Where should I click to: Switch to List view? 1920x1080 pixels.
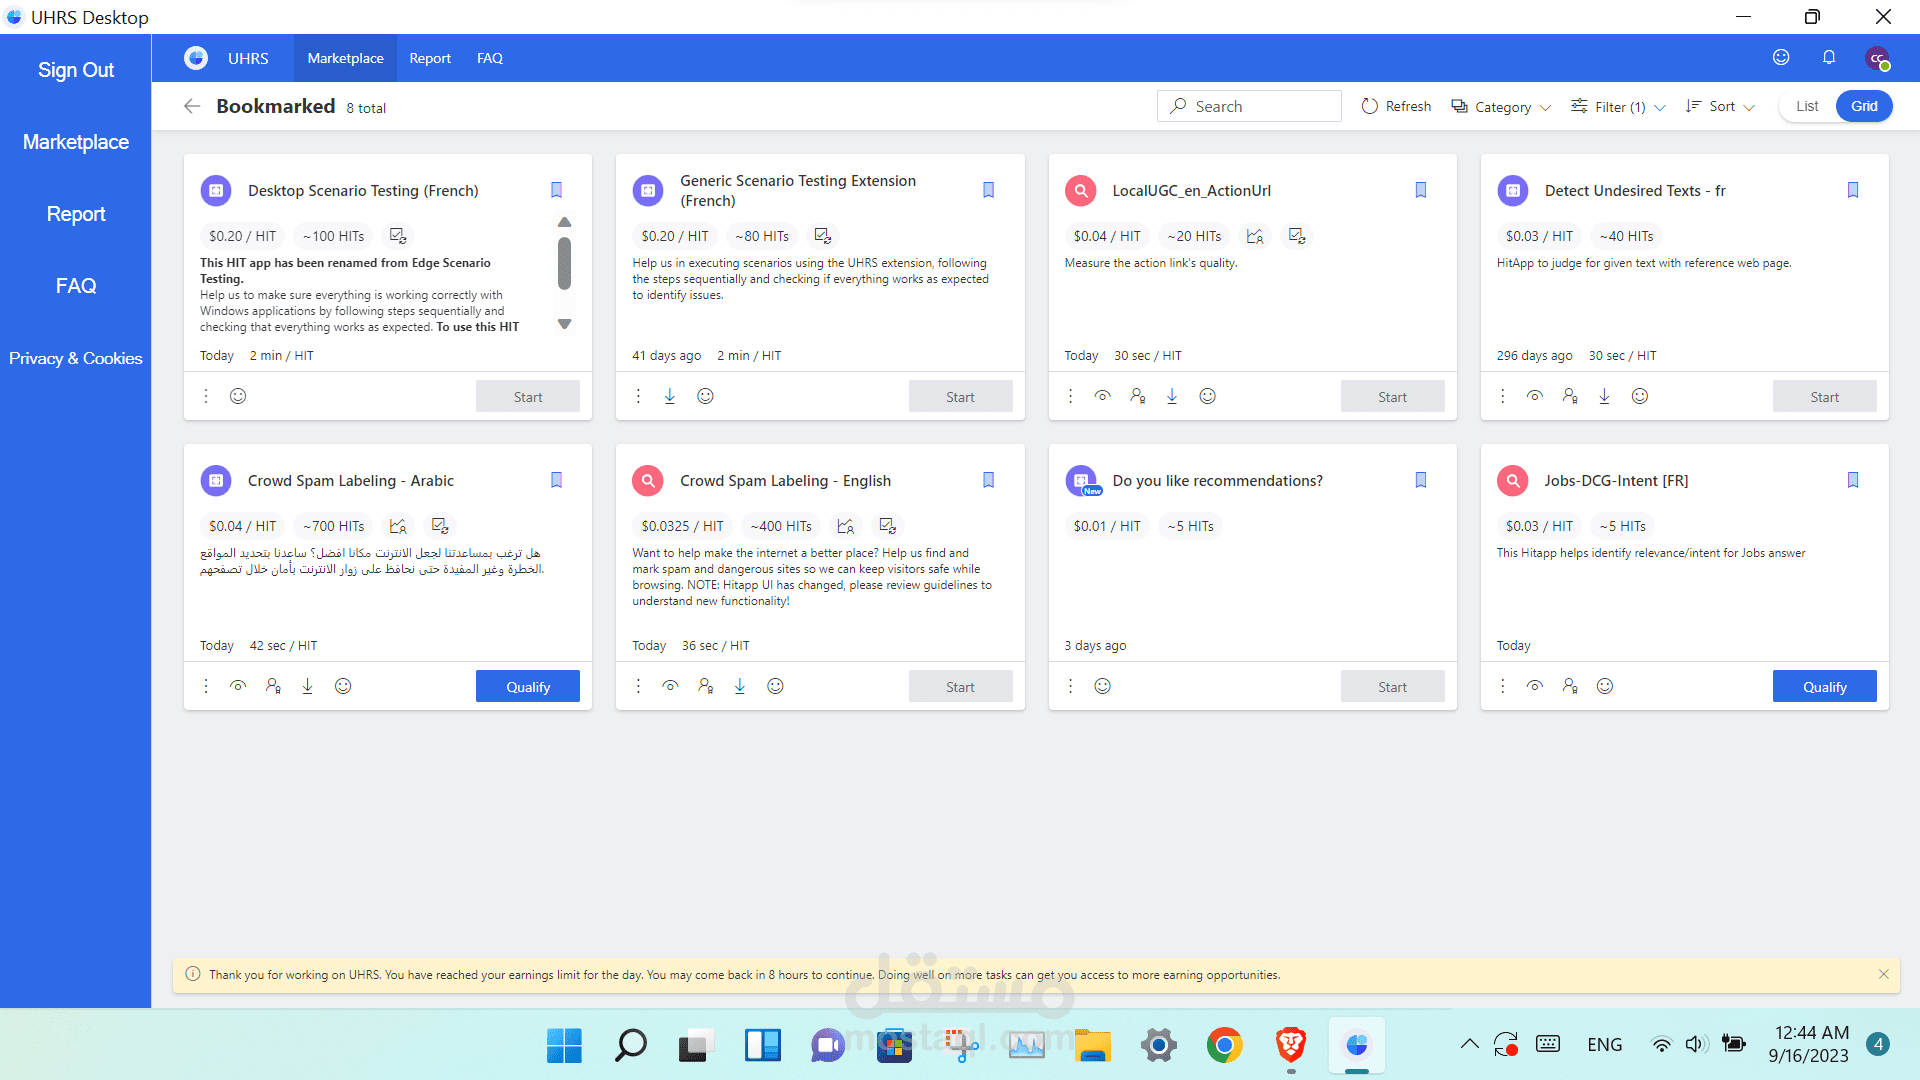(x=1807, y=106)
